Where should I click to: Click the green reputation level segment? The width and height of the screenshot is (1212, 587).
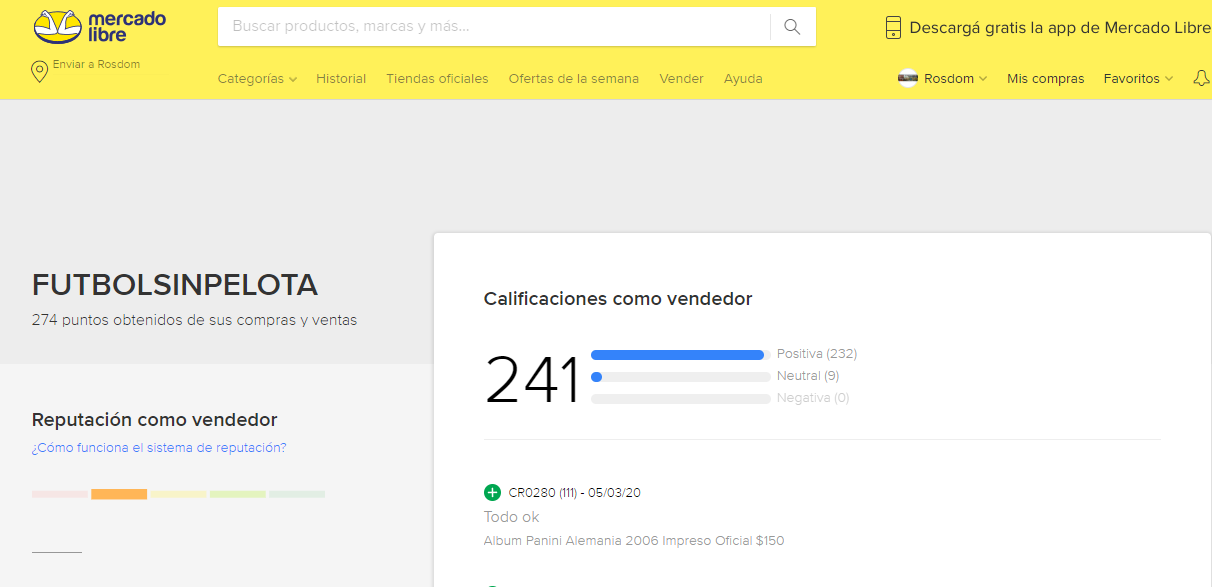[297, 494]
